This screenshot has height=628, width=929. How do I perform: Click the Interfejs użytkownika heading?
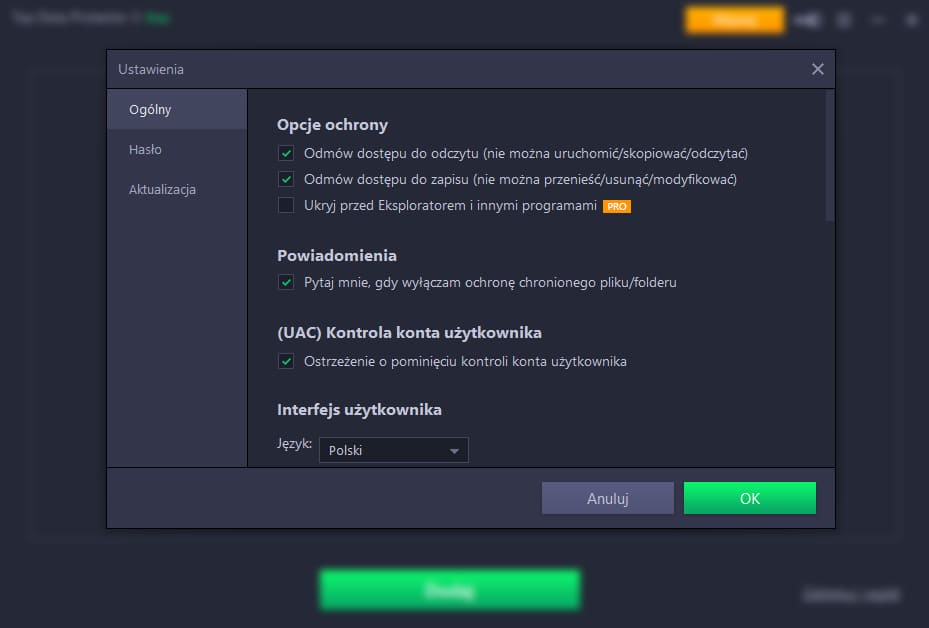(x=360, y=410)
